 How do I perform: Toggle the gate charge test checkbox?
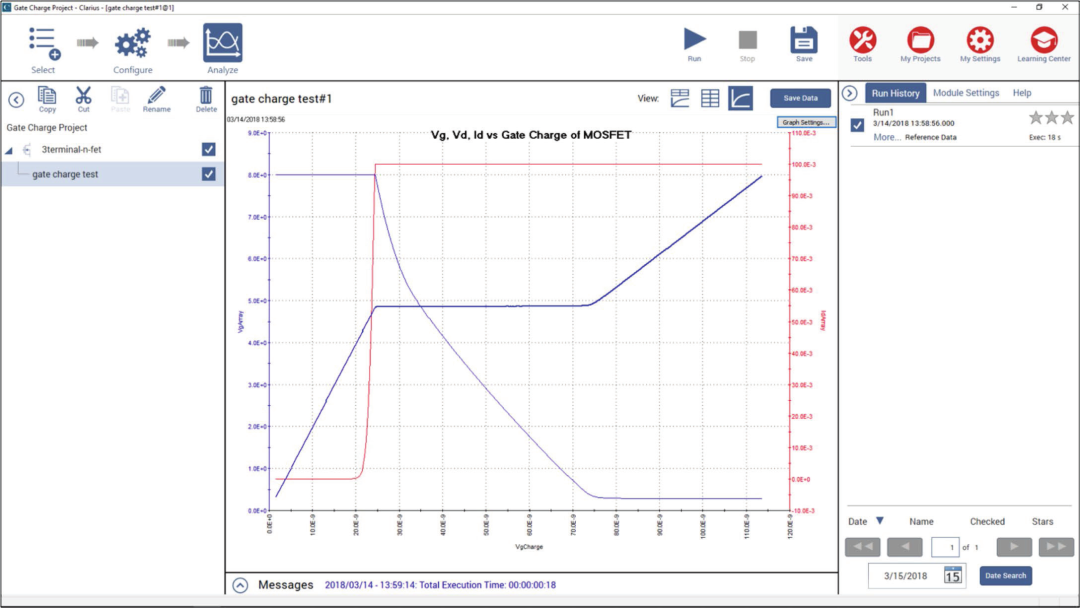pos(208,174)
